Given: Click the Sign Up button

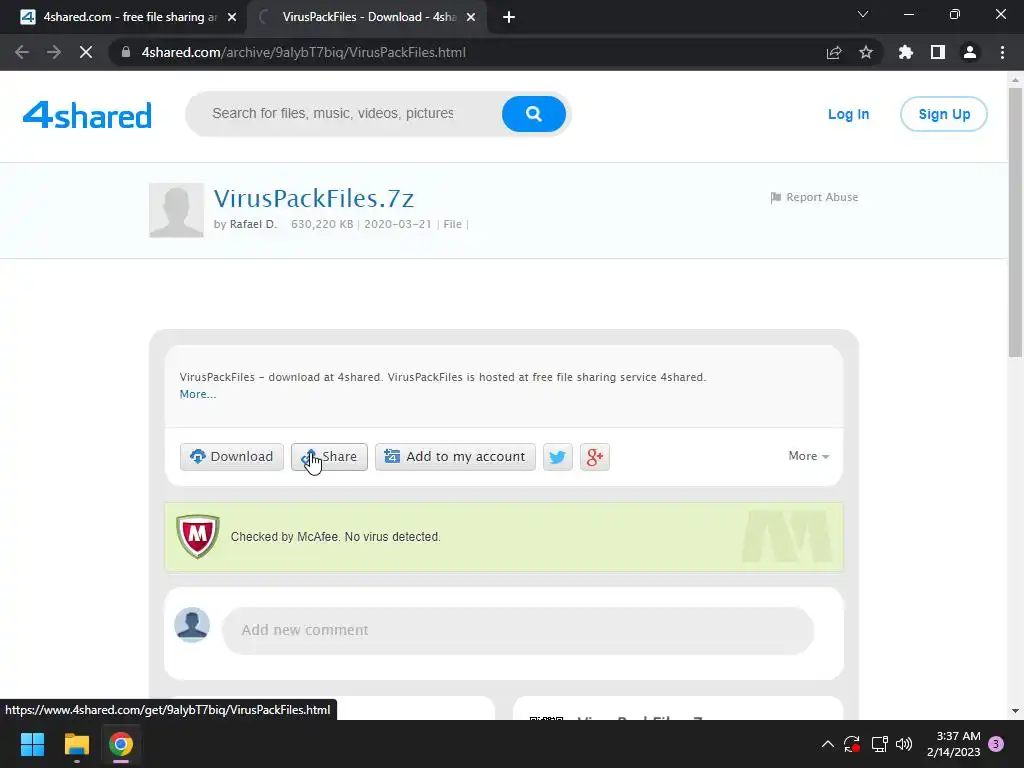Looking at the screenshot, I should pos(944,114).
